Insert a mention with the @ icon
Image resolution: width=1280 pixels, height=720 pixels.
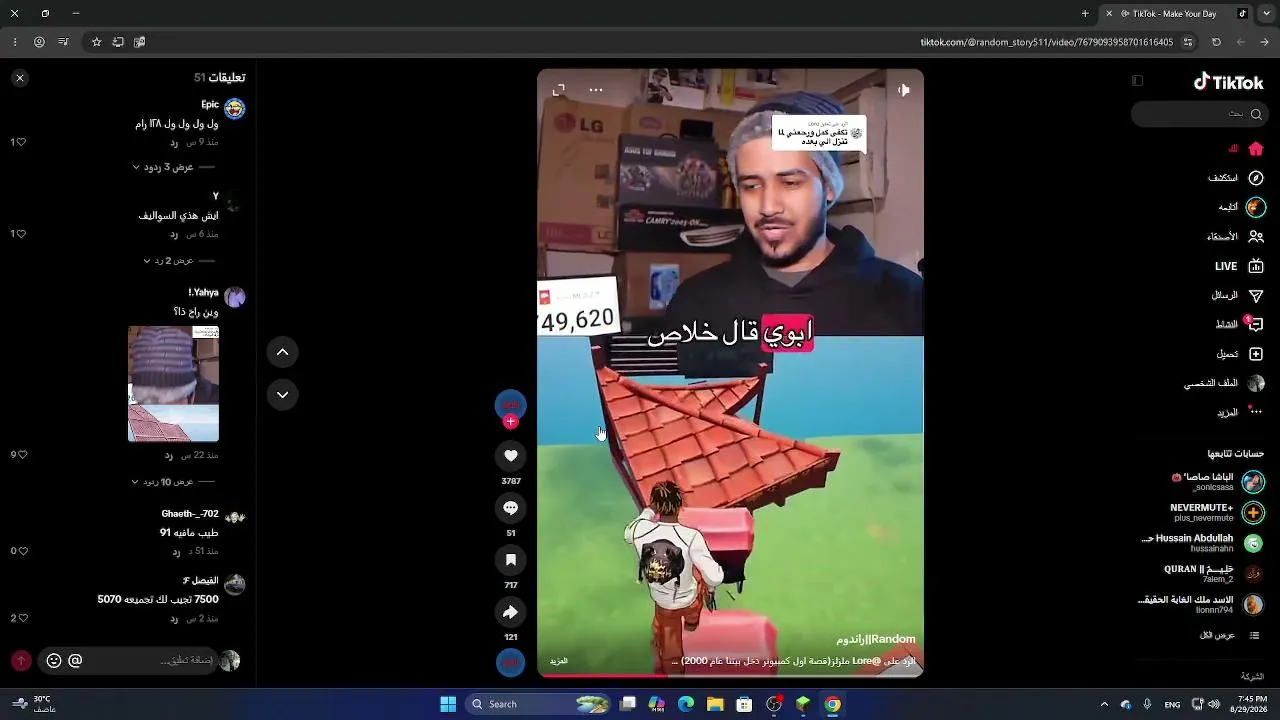[x=75, y=661]
